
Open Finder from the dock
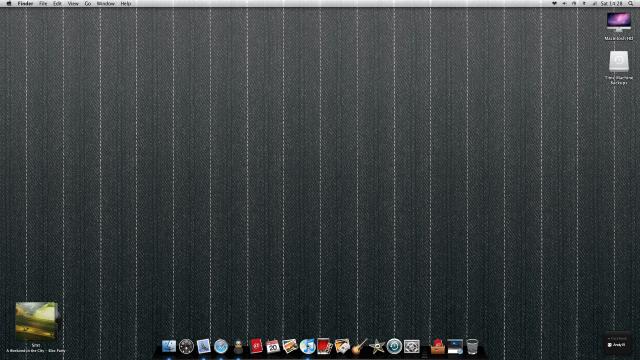tap(169, 346)
